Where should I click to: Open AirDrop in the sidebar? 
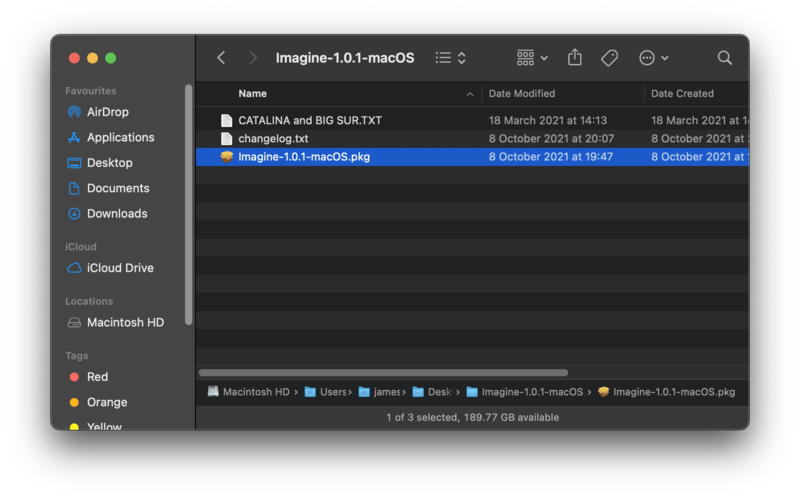pos(107,112)
